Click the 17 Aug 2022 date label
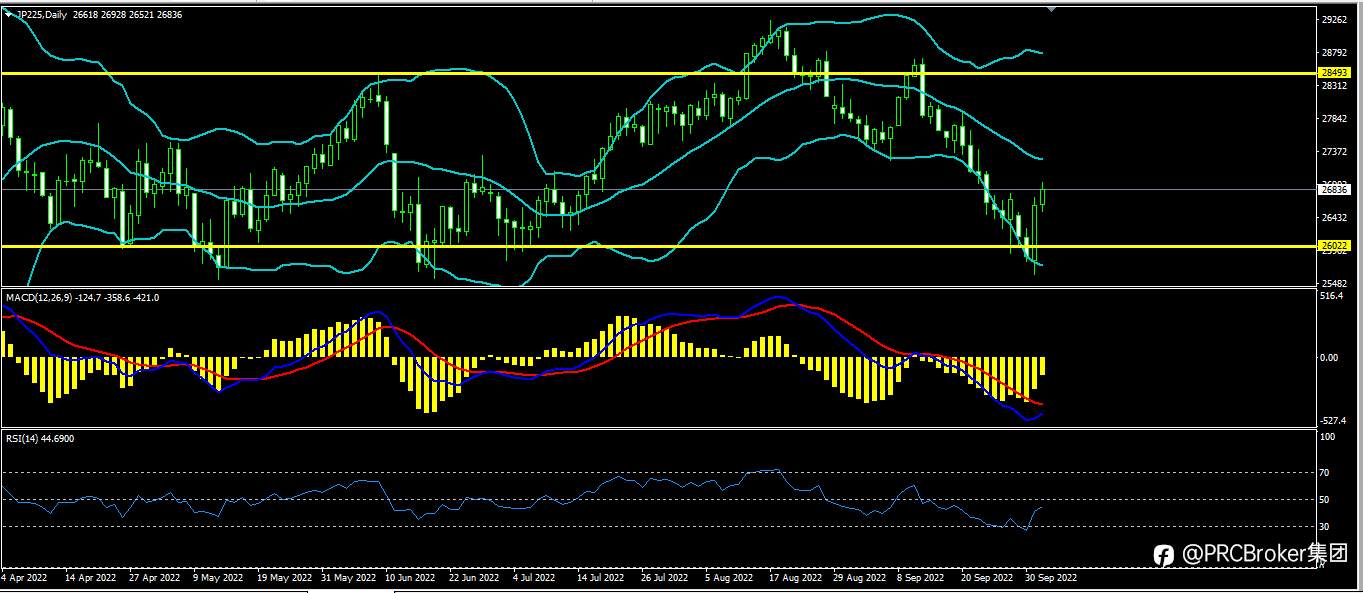Image resolution: width=1363 pixels, height=593 pixels. (795, 577)
